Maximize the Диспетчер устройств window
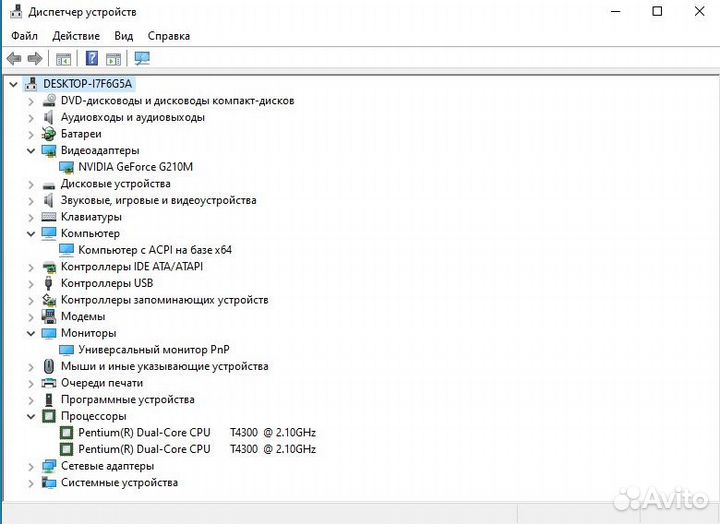The image size is (720, 524). pyautogui.click(x=657, y=11)
